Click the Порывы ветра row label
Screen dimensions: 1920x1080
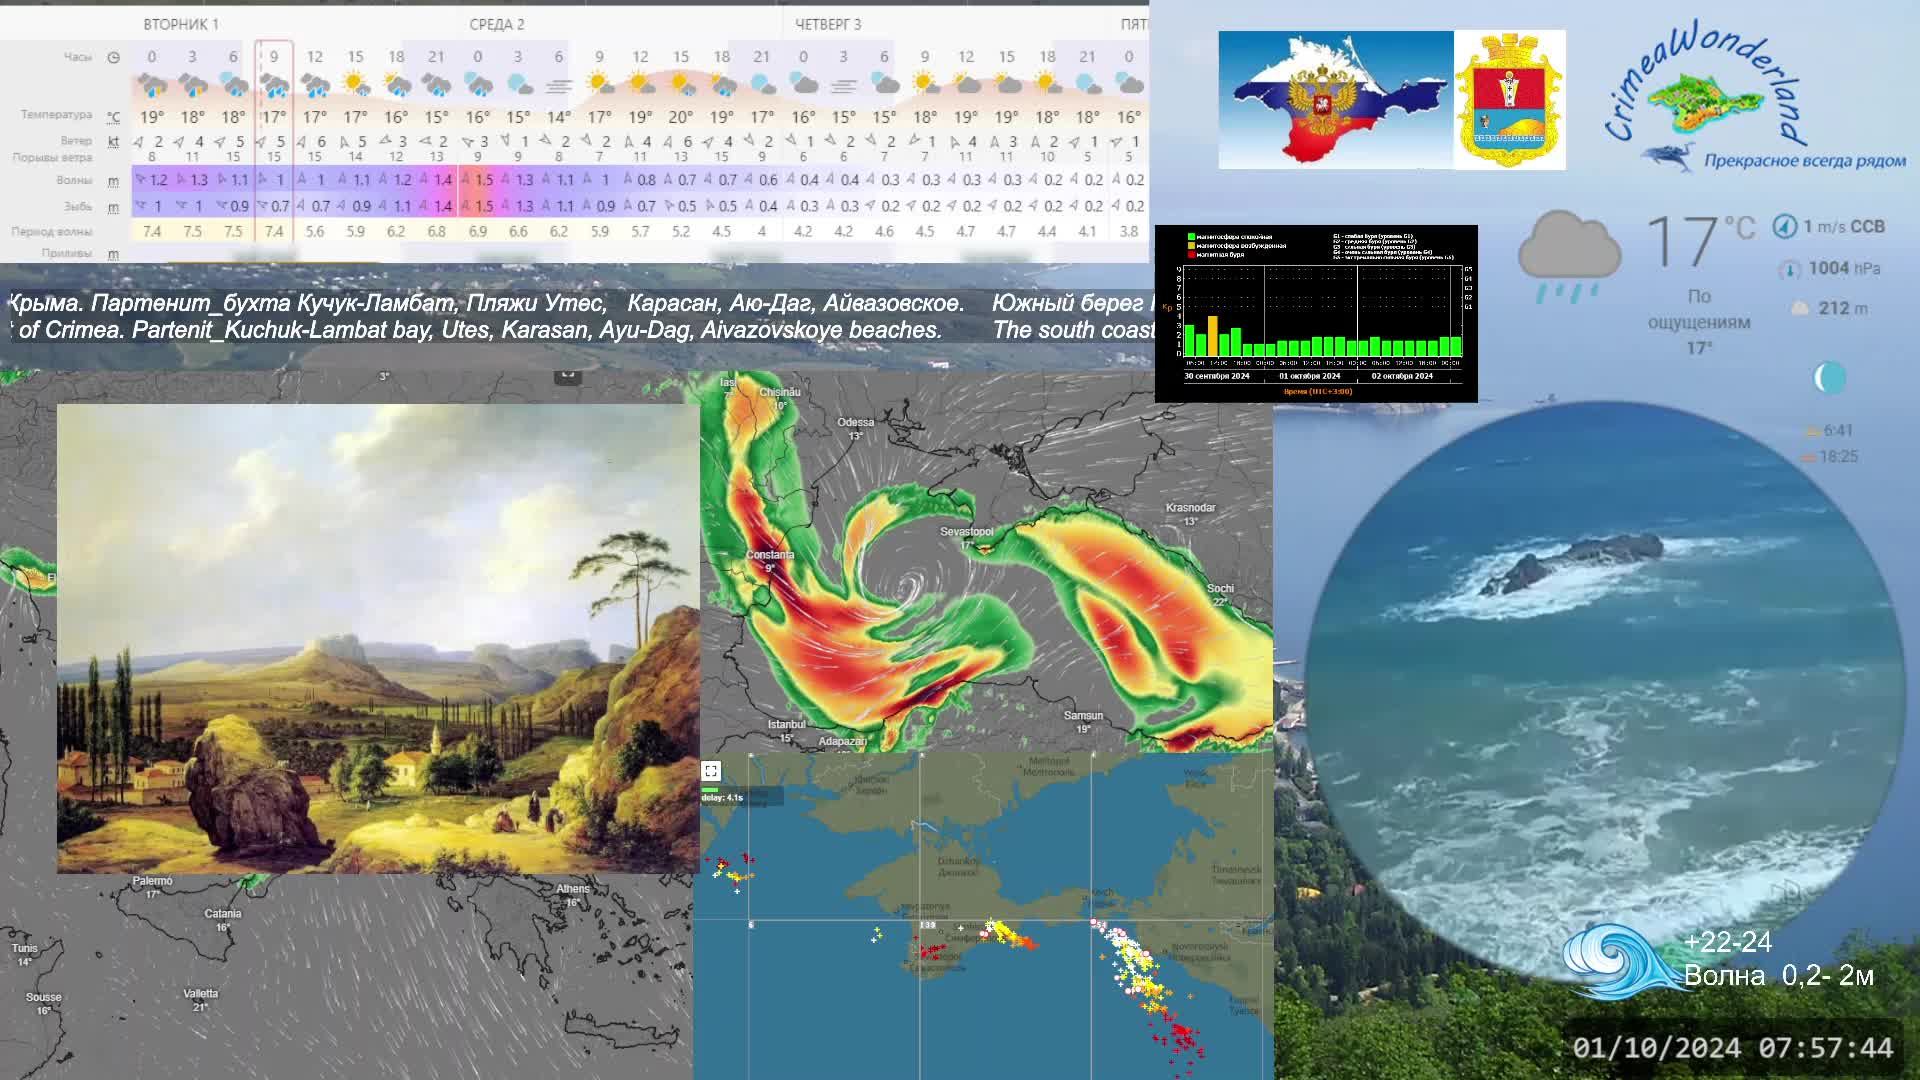click(52, 158)
